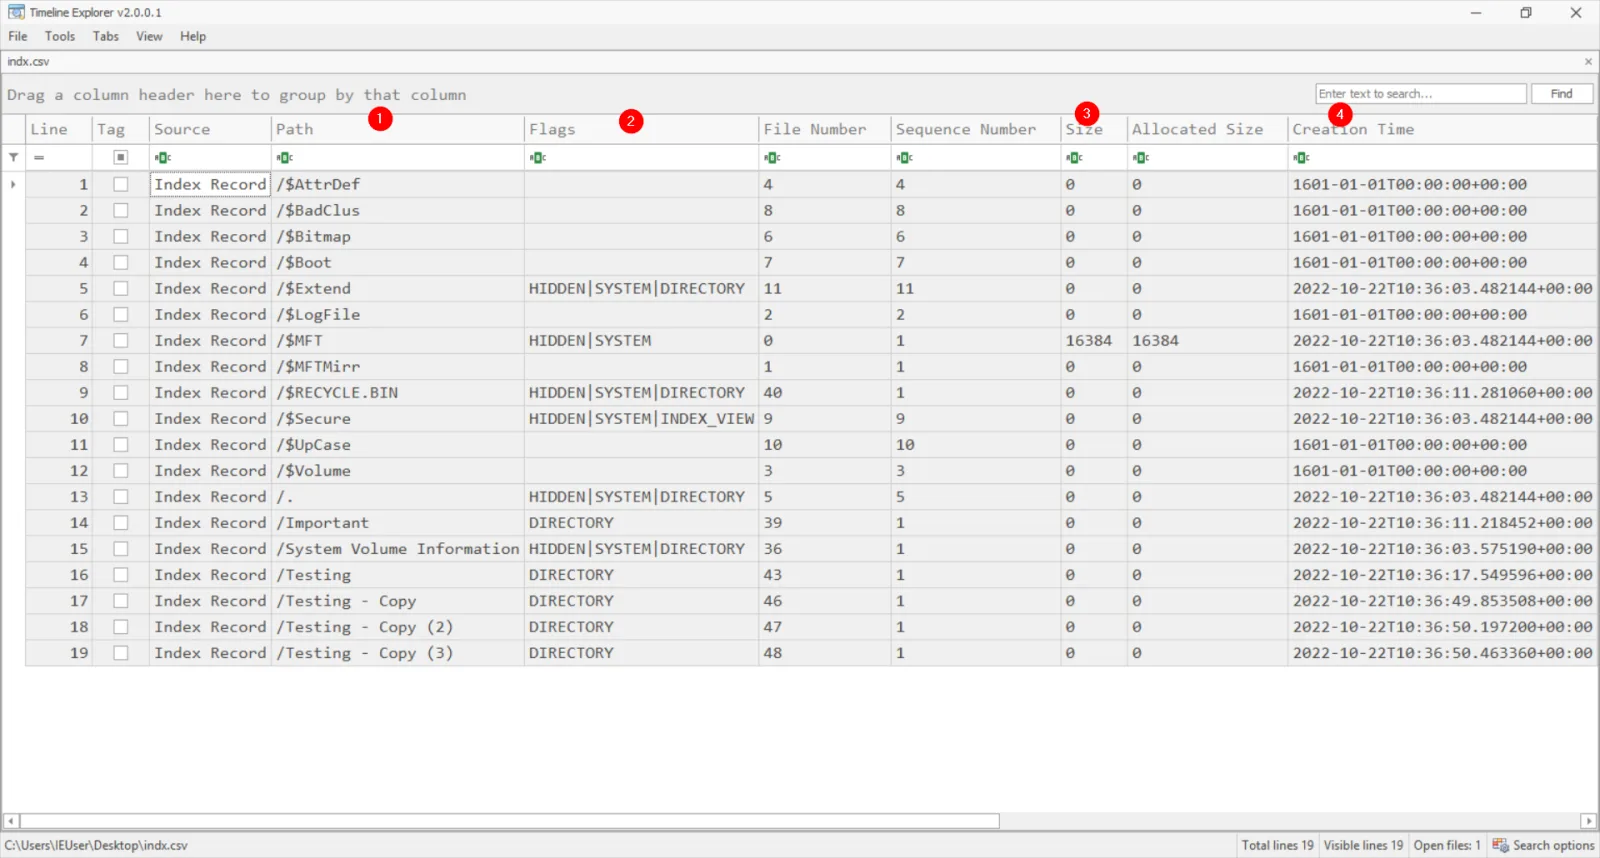The image size is (1600, 858).
Task: Click filter icon under Creation Time column
Action: click(1301, 157)
